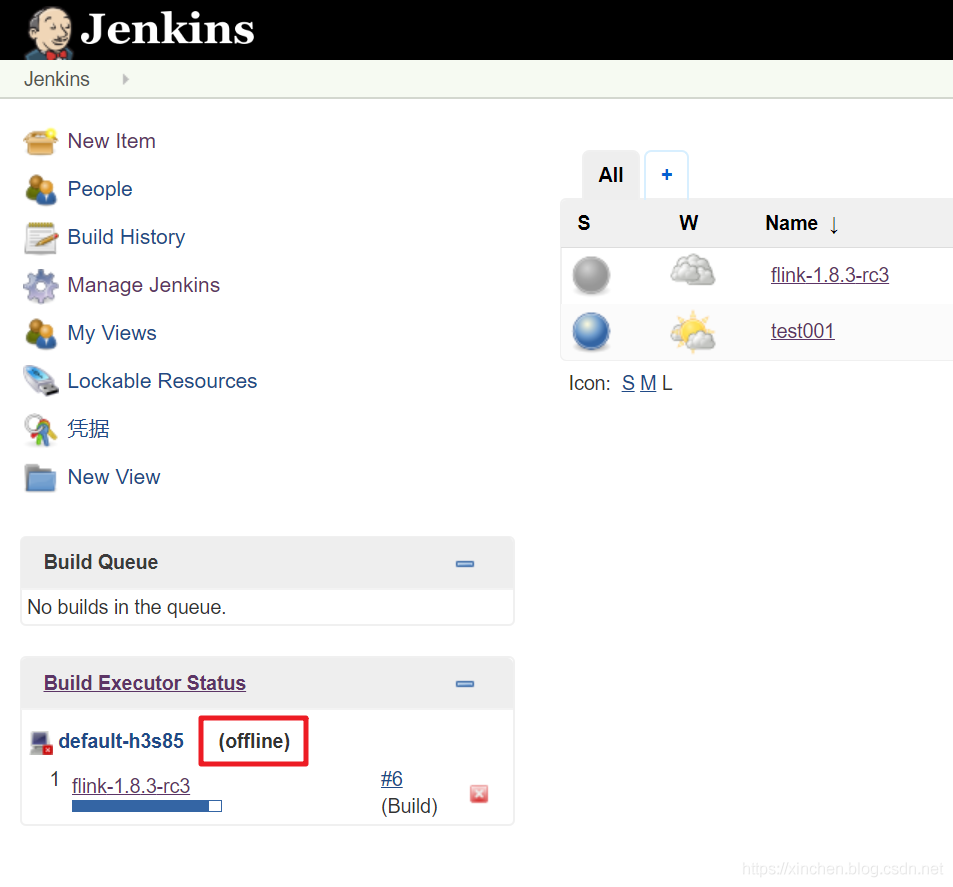Sort the table by the W column

pyautogui.click(x=688, y=223)
